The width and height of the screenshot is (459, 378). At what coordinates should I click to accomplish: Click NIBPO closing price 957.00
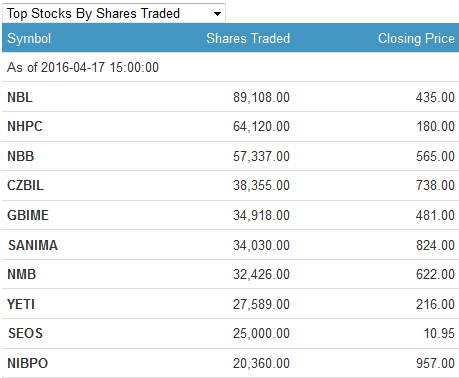pos(435,363)
